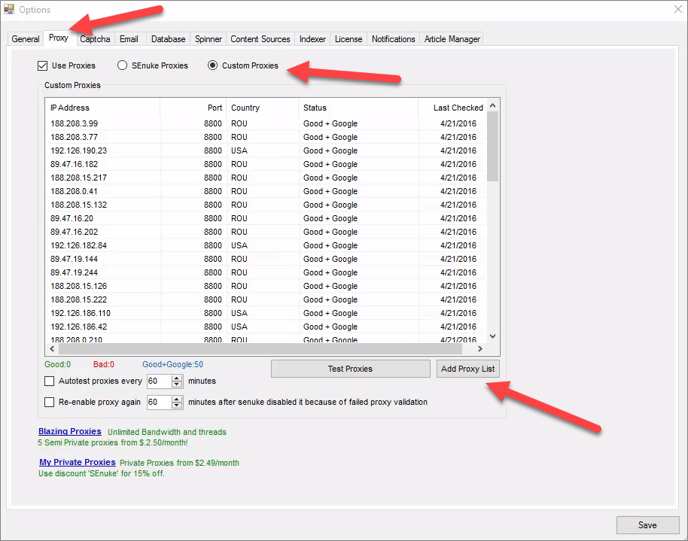Click the vertical scrollbar thumb

tap(493, 146)
